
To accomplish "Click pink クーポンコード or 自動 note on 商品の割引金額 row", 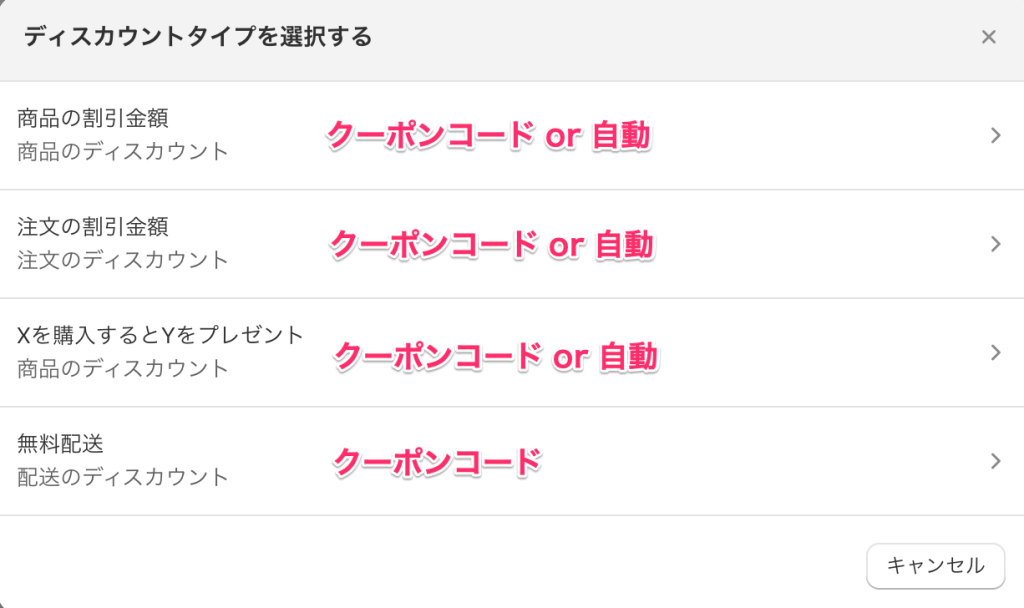I will tap(490, 135).
